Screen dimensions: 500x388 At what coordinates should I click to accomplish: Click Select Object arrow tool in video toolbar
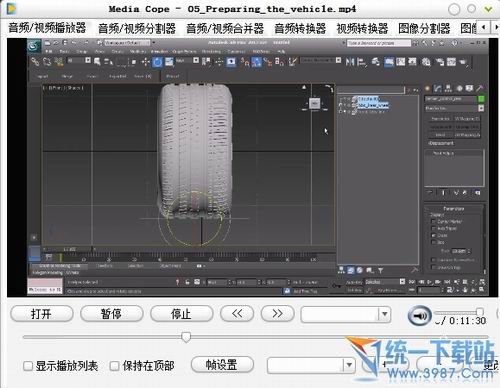coord(97,62)
